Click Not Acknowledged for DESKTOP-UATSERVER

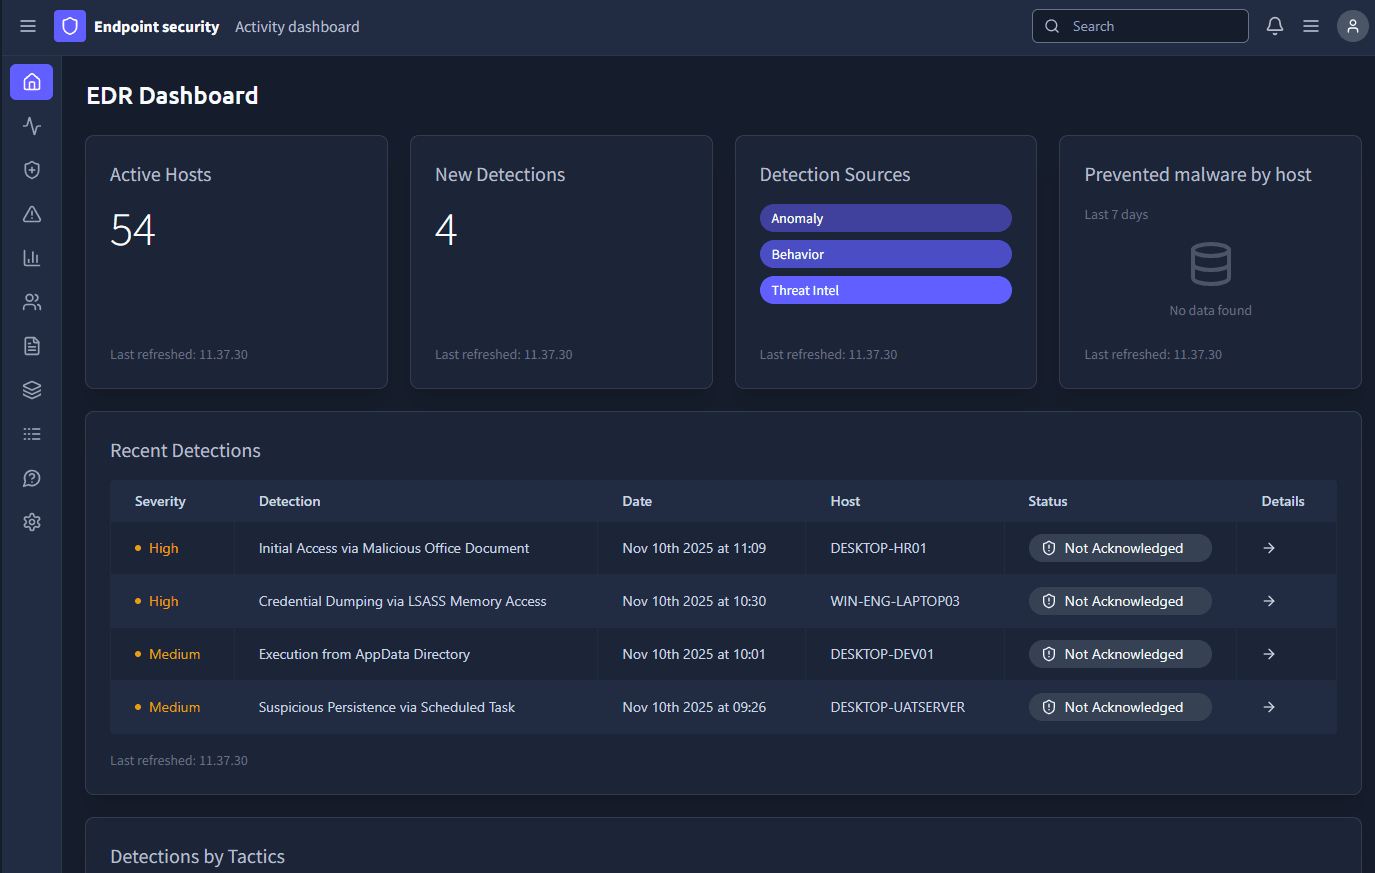point(1119,707)
